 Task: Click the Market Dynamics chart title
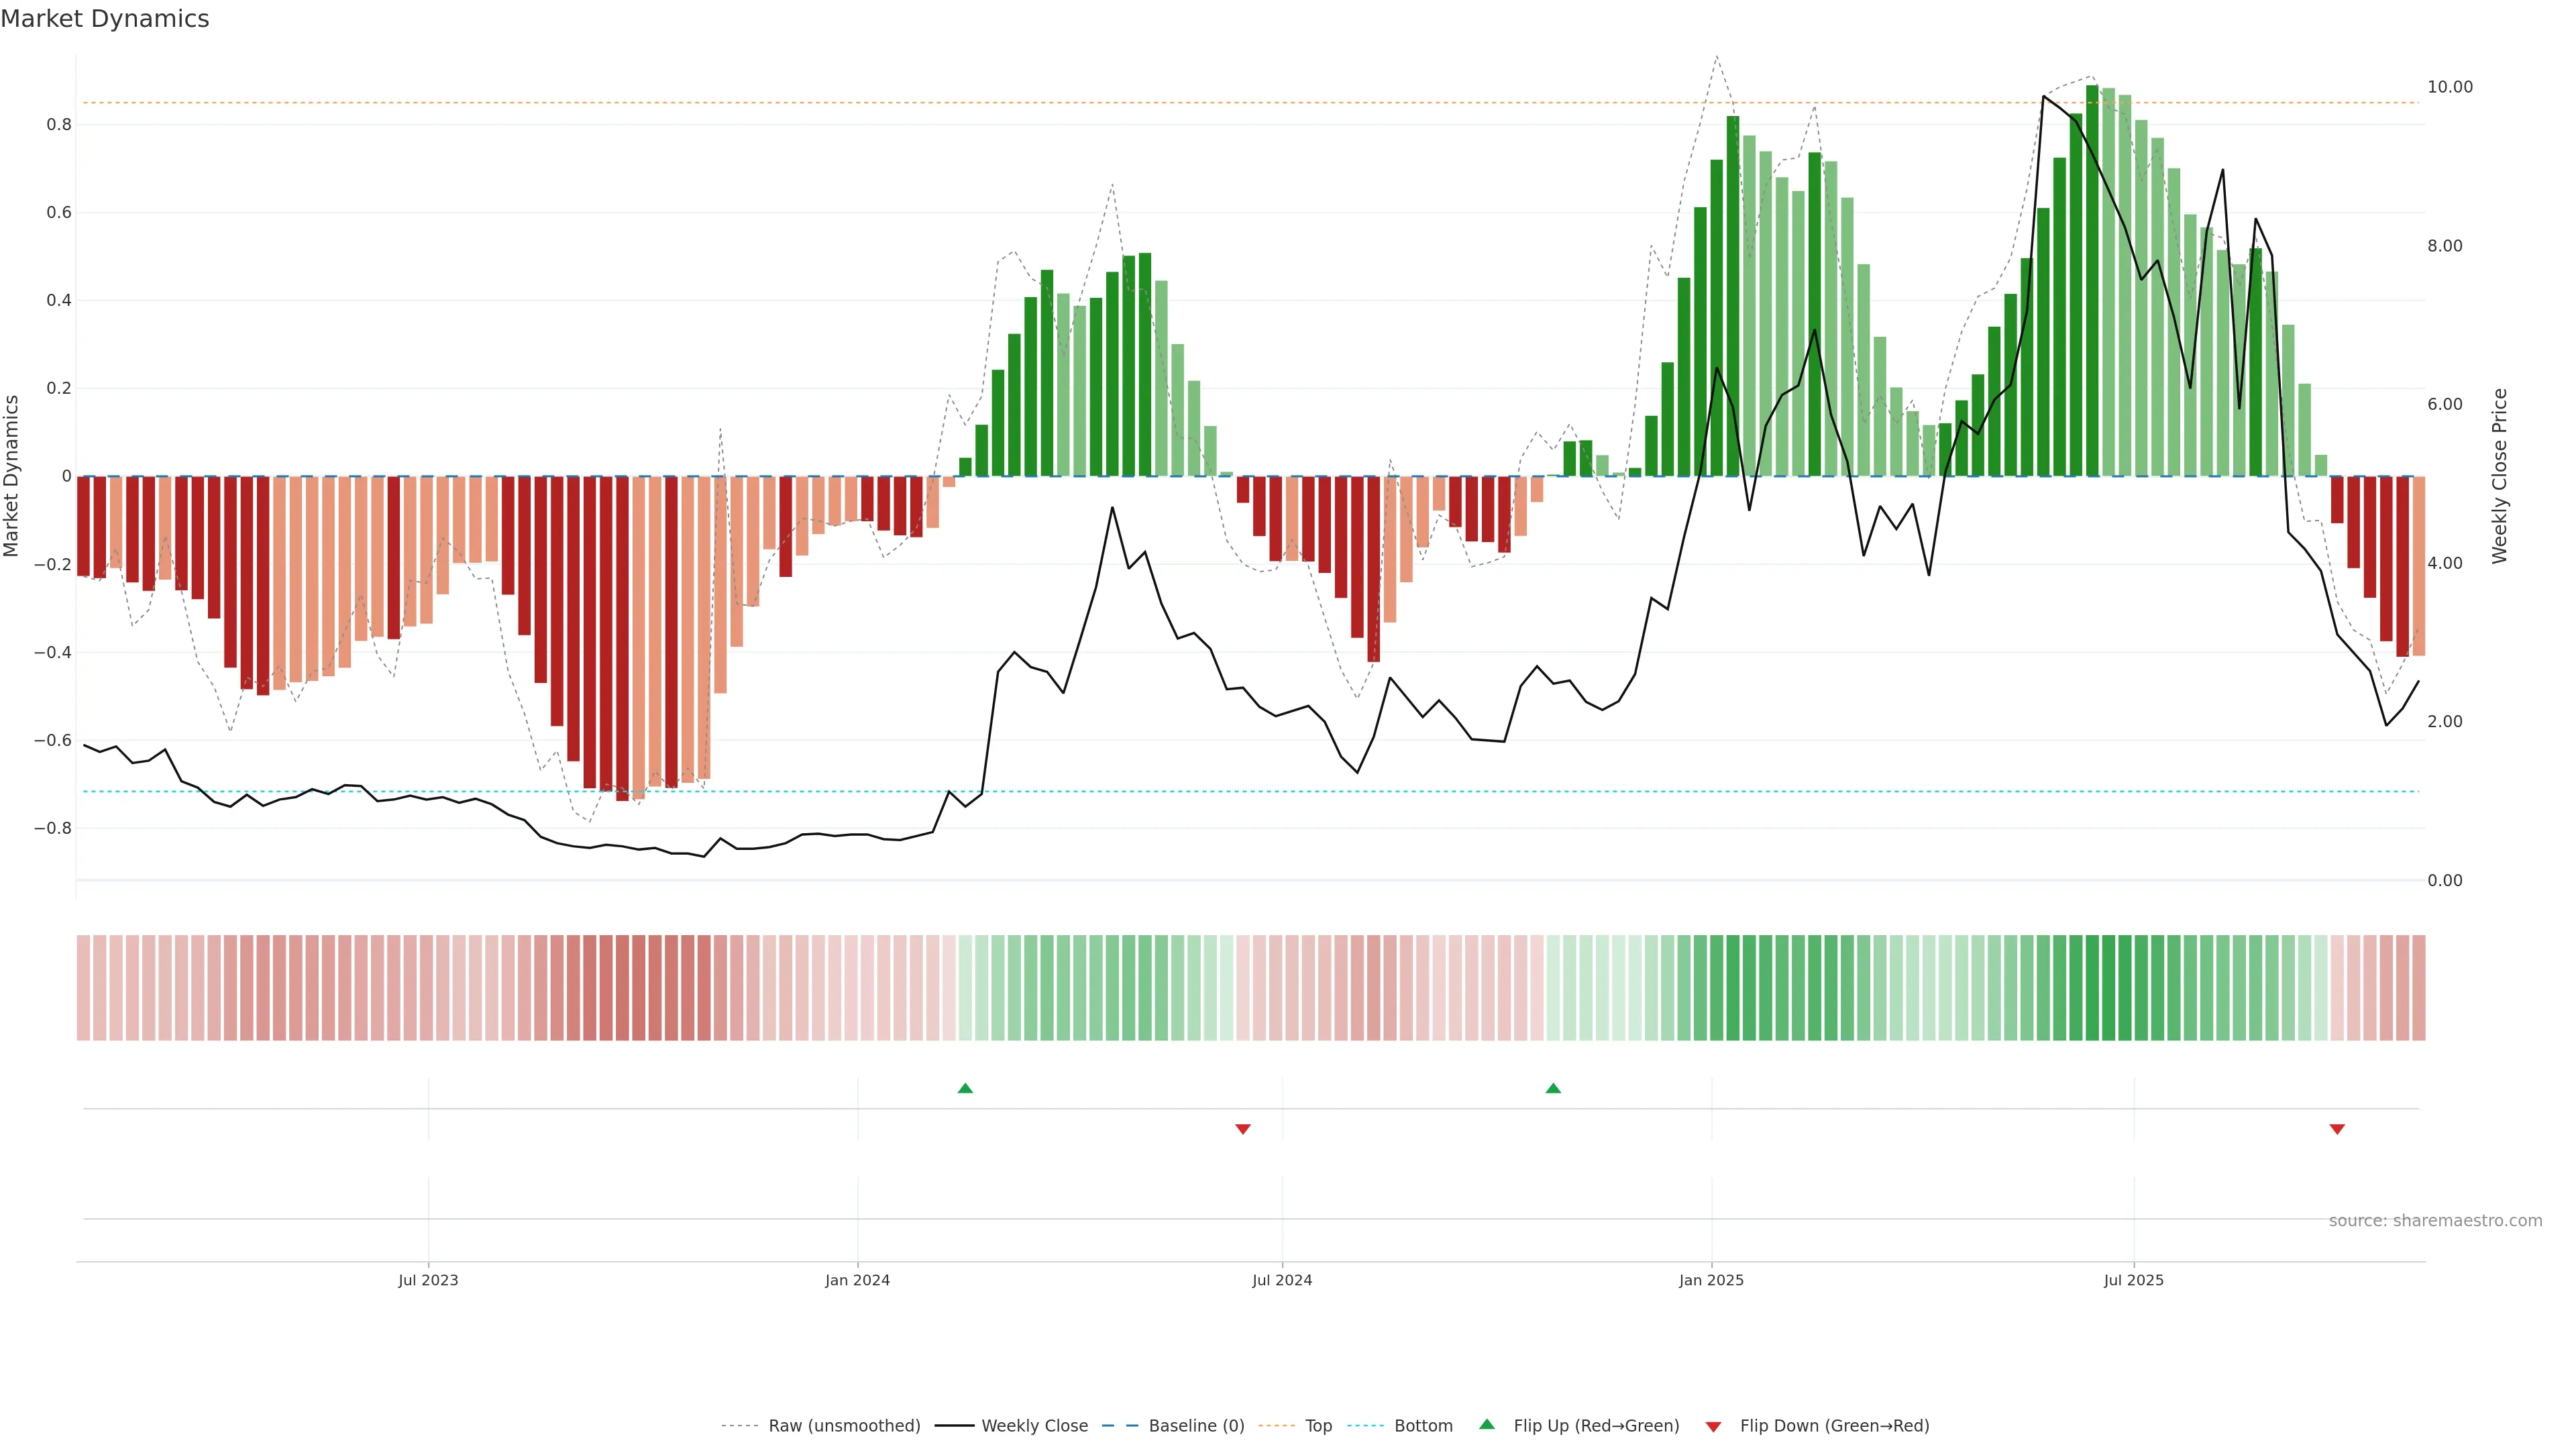tap(105, 19)
